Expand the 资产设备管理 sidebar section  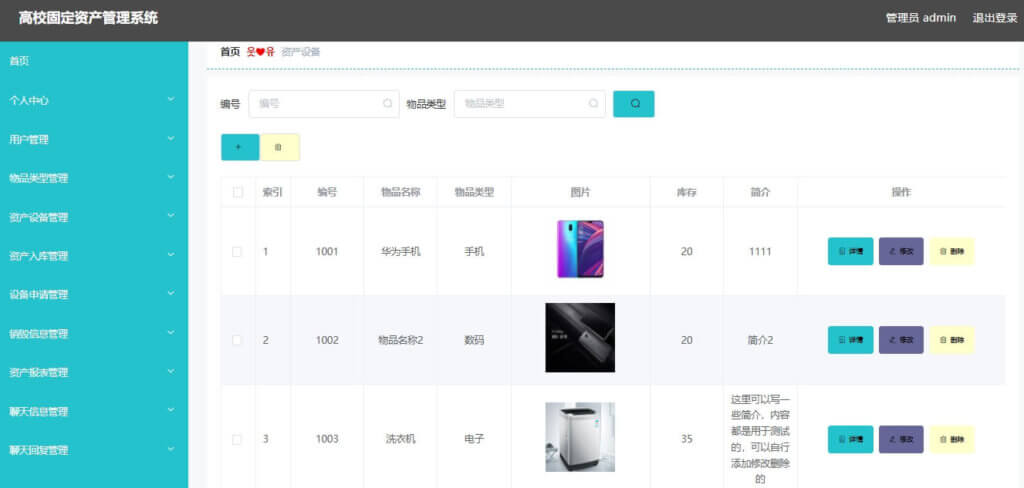tap(93, 217)
